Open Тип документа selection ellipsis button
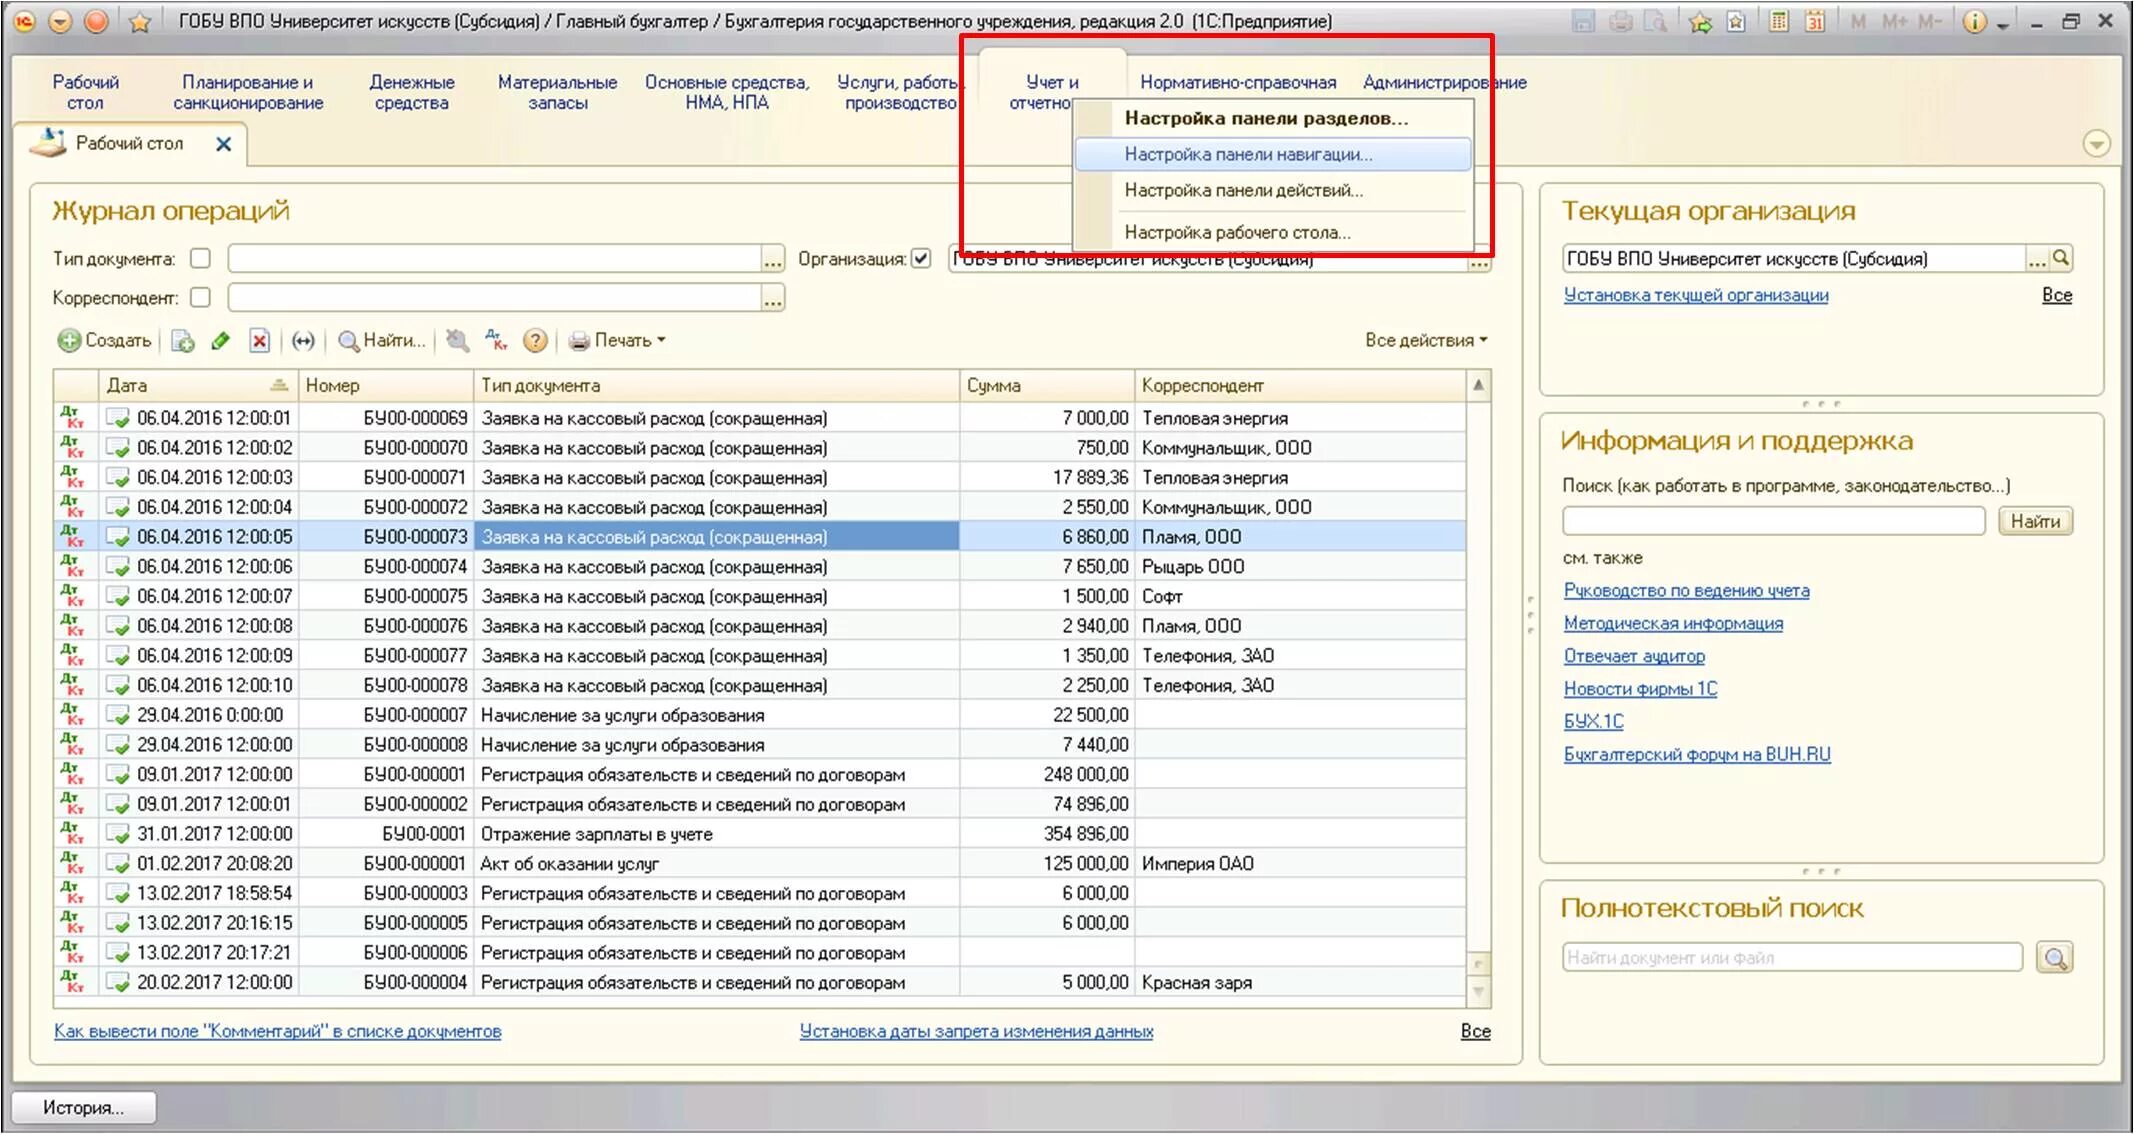 [772, 260]
